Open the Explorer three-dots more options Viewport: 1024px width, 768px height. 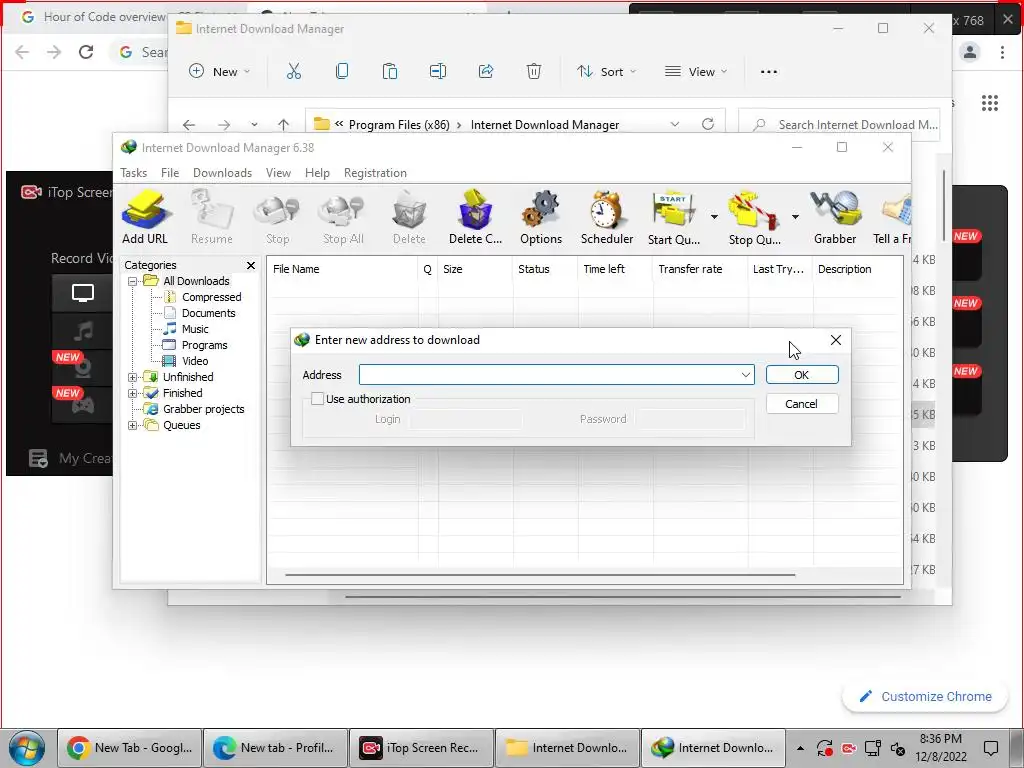(769, 71)
